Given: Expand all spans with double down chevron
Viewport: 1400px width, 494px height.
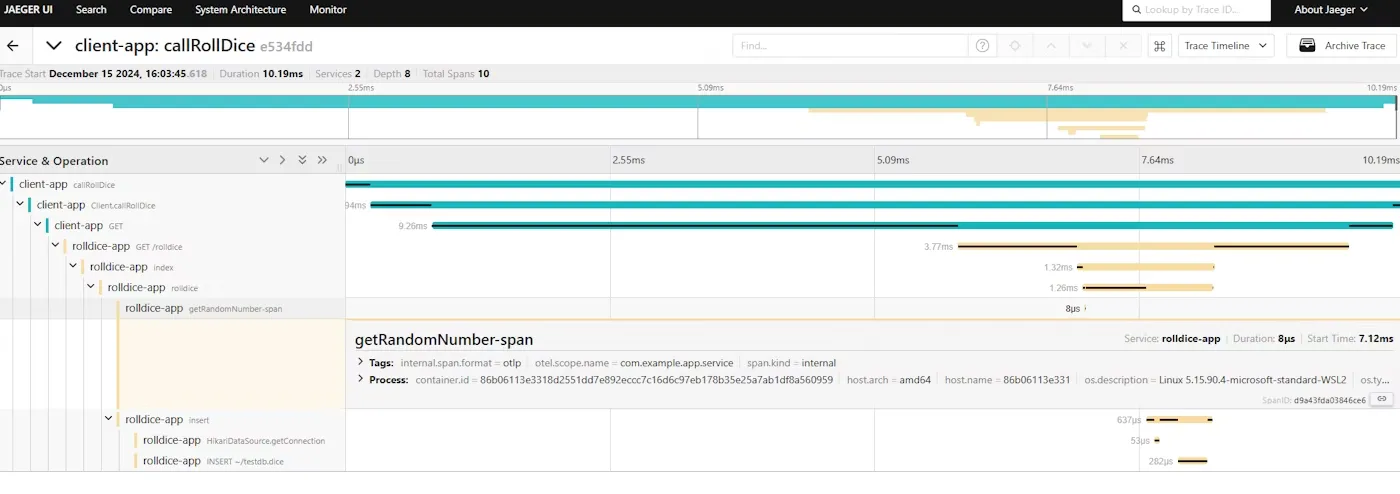Looking at the screenshot, I should (302, 160).
